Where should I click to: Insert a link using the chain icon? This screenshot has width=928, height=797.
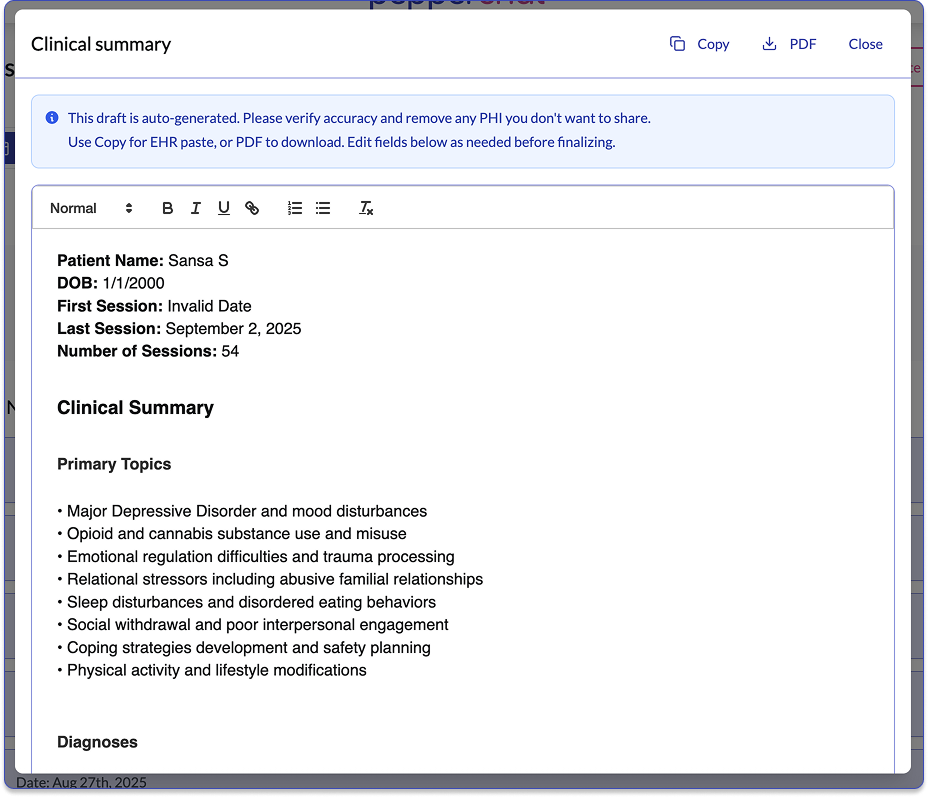click(252, 208)
